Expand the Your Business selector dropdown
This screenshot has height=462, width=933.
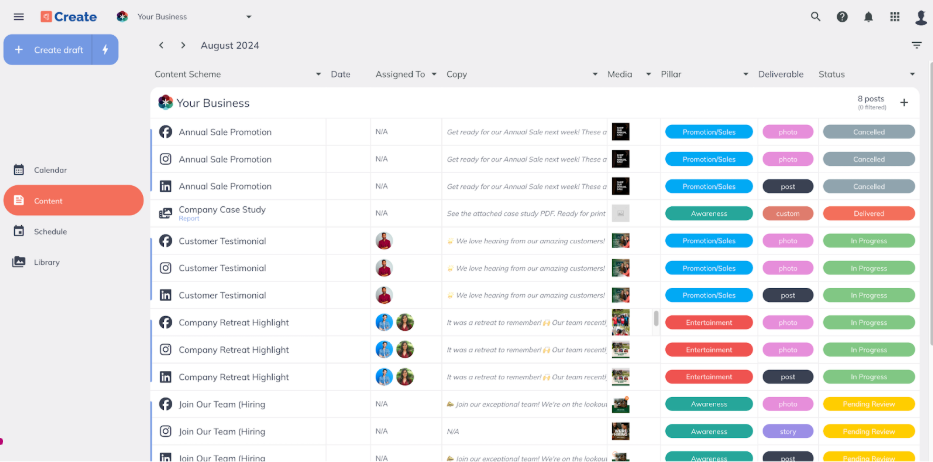[249, 17]
